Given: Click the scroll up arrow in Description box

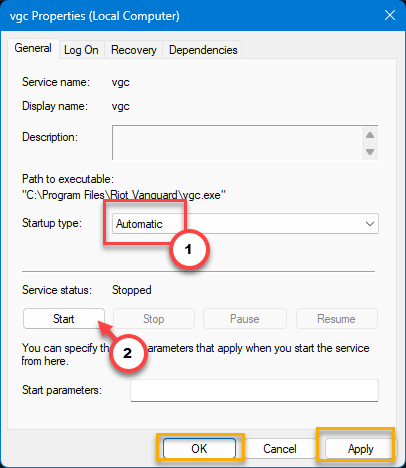Looking at the screenshot, I should coord(370,135).
